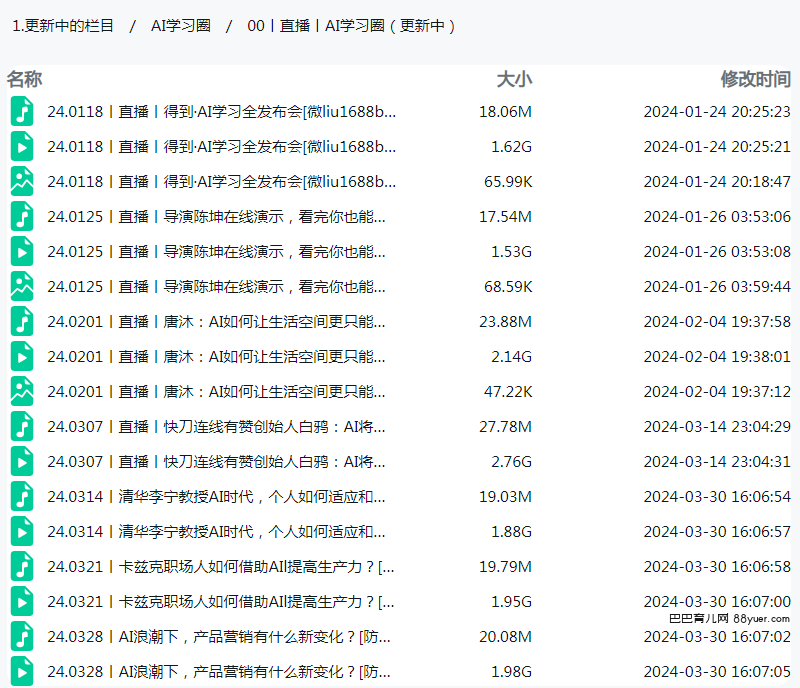
Task: Select the size value 17.54M
Action: pos(505,216)
